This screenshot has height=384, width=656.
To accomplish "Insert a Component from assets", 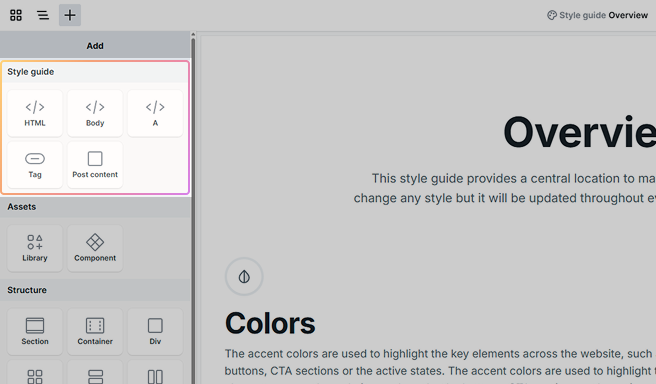I will click(95, 248).
